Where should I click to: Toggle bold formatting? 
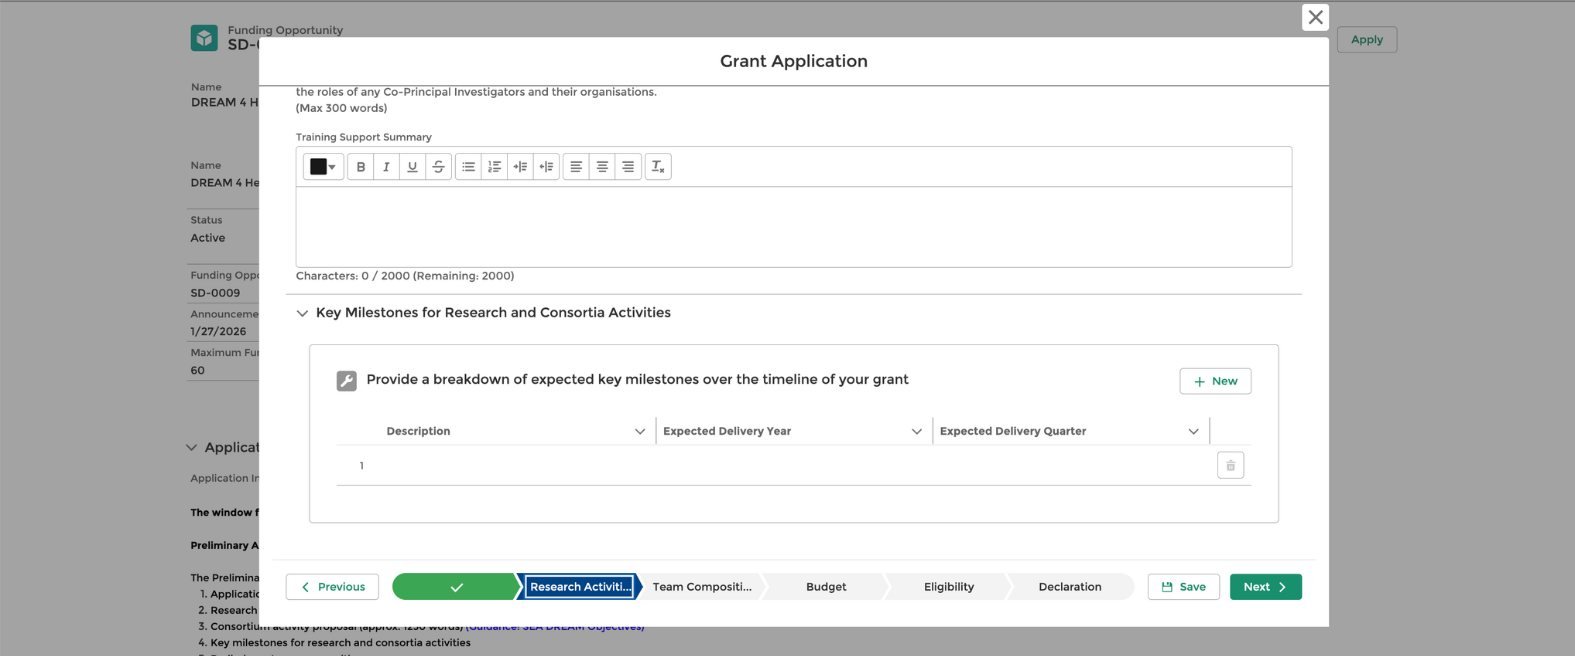coord(360,167)
